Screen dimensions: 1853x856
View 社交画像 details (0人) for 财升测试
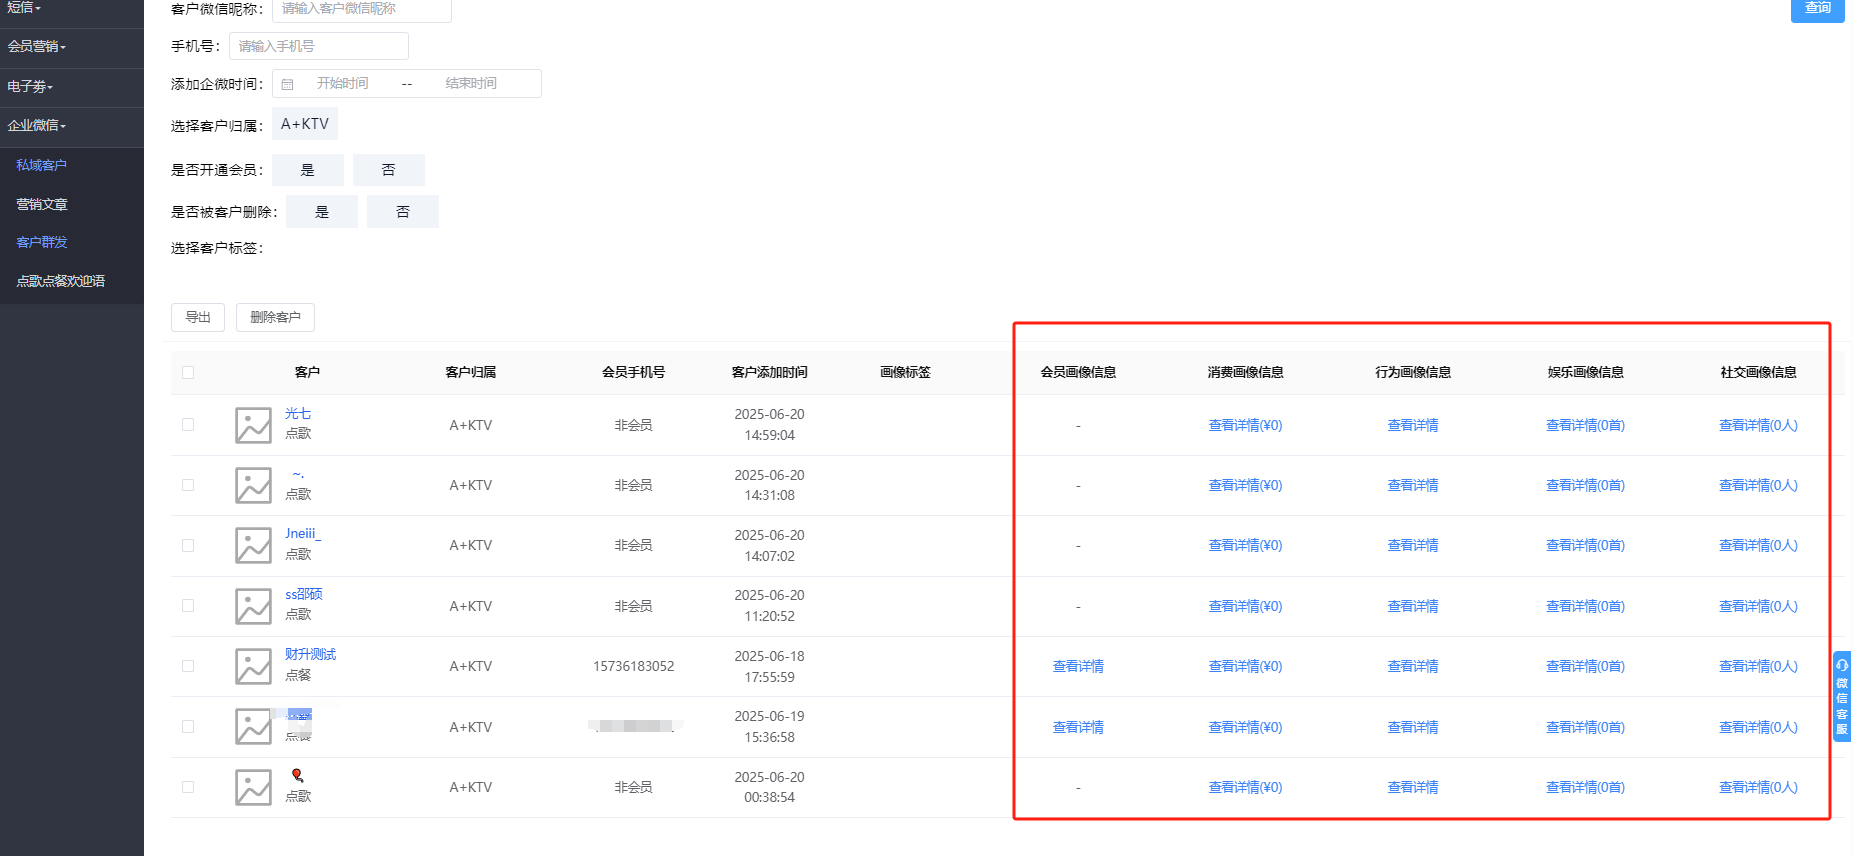1758,666
